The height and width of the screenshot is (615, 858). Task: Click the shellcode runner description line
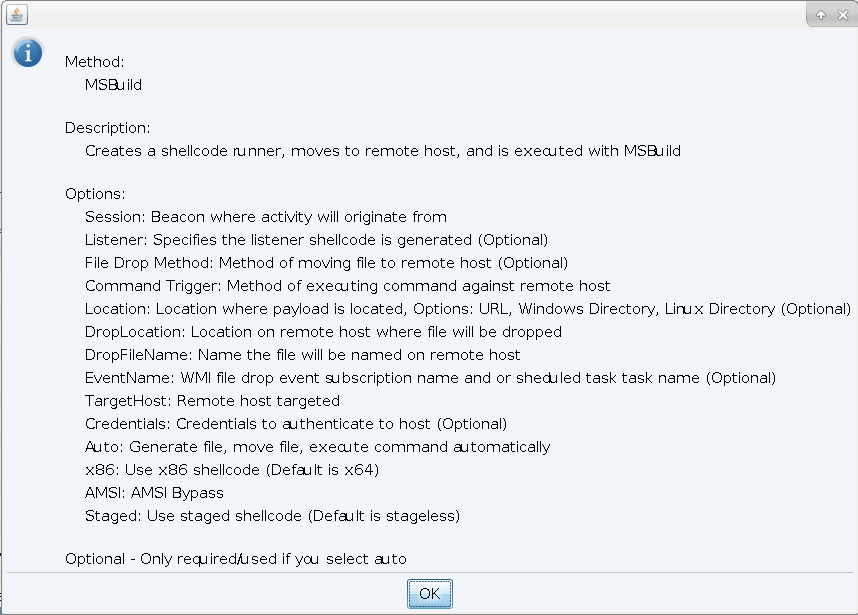click(x=382, y=151)
